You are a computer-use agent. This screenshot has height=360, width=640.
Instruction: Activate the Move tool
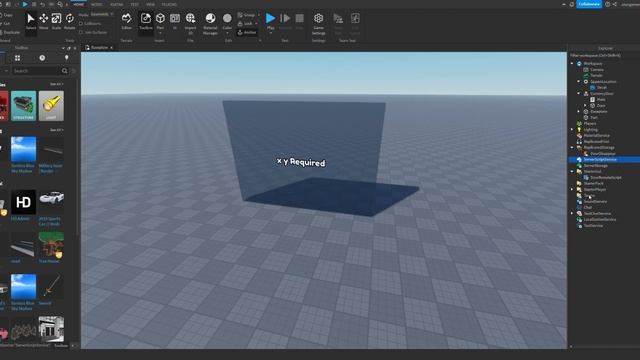coord(44,22)
